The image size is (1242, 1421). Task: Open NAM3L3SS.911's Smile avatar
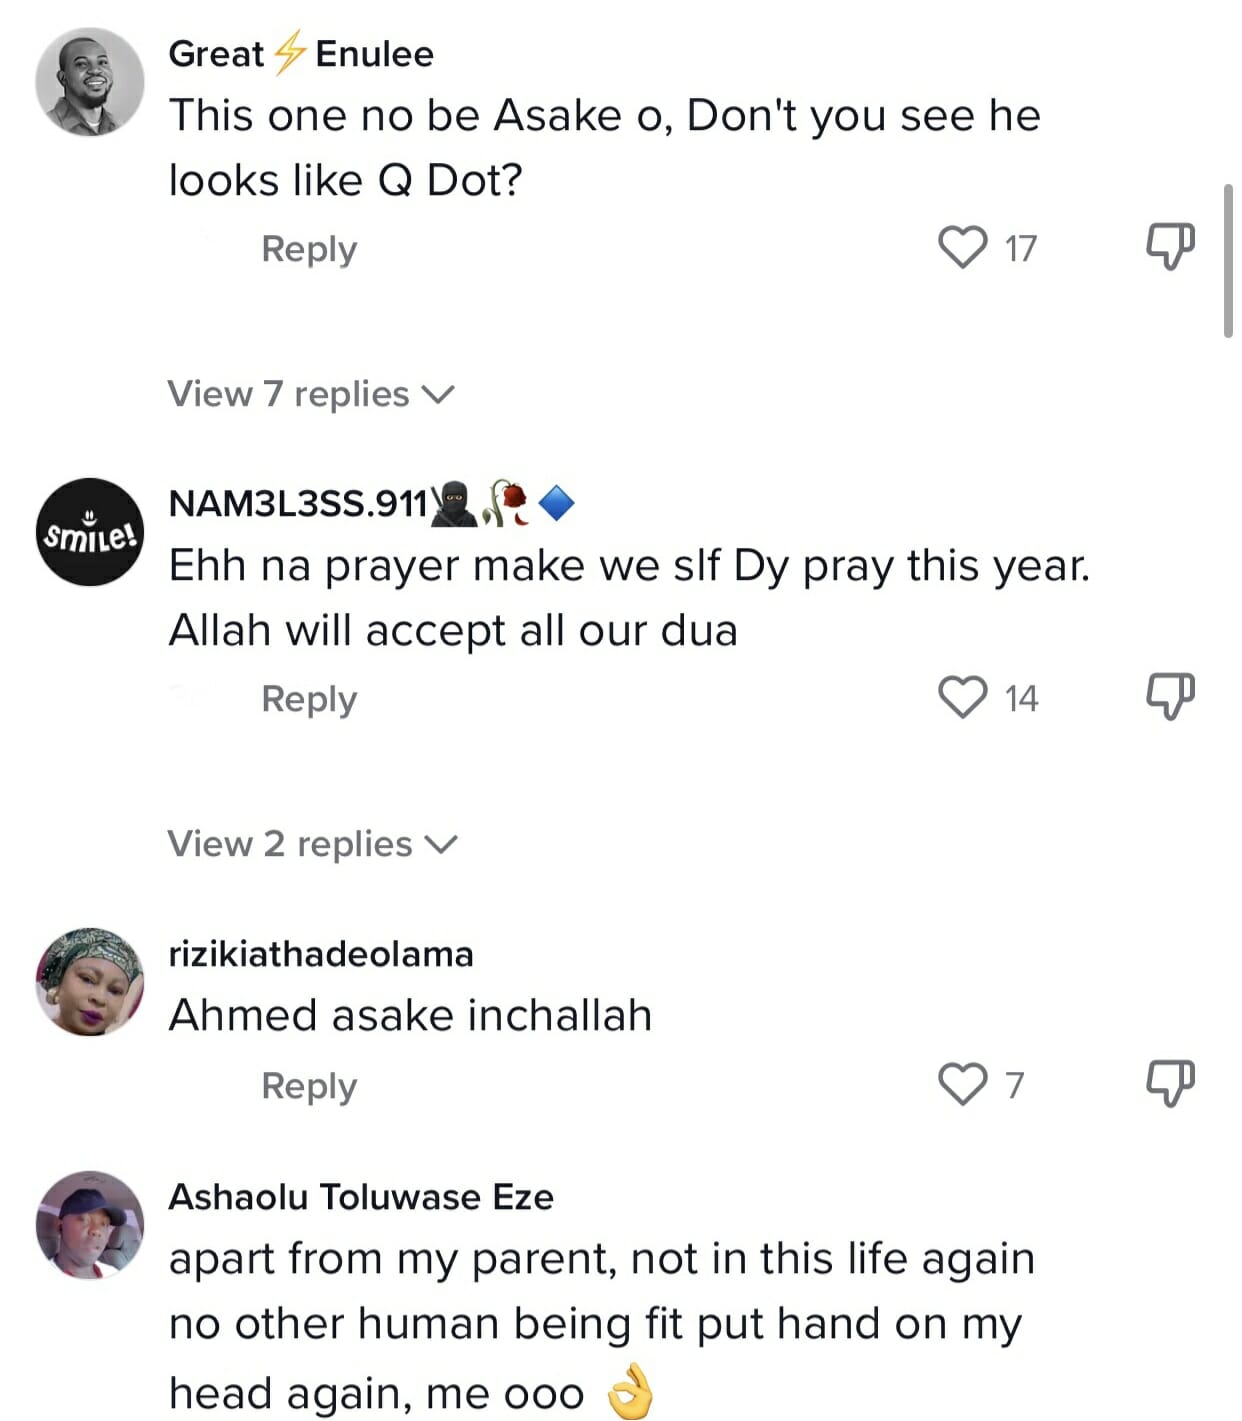[x=90, y=532]
